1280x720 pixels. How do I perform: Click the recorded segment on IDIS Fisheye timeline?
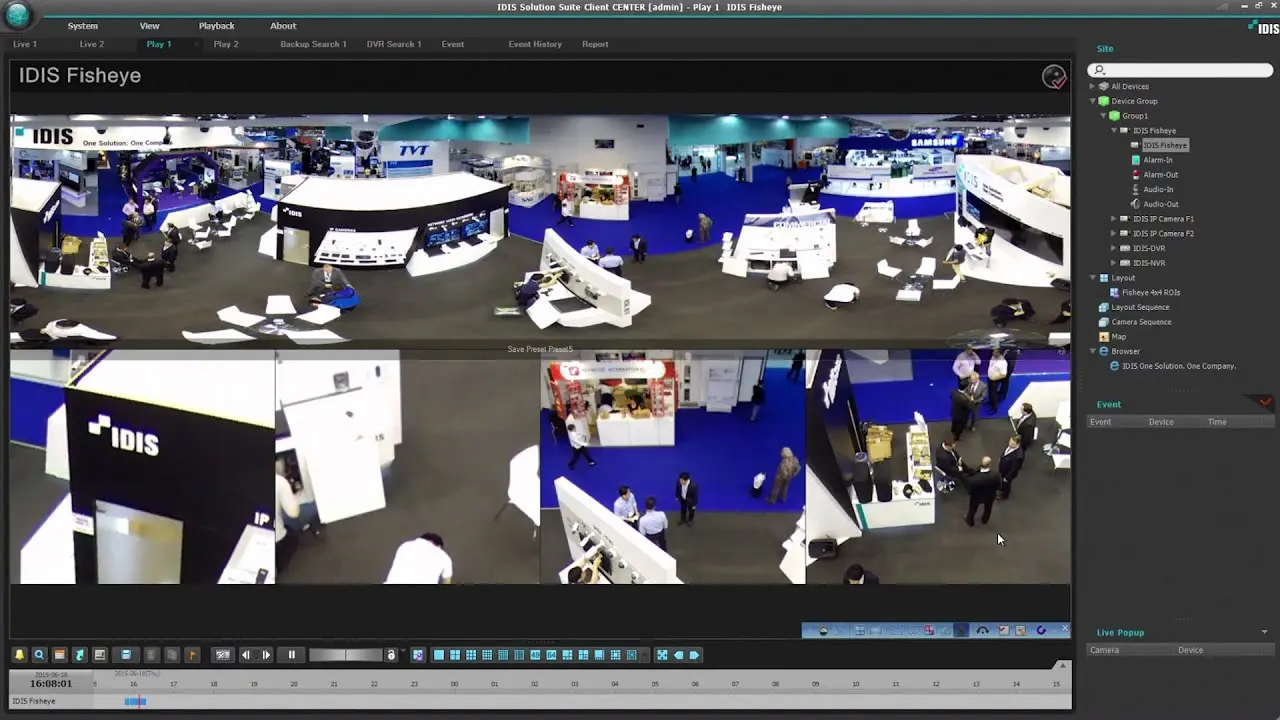[x=135, y=701]
